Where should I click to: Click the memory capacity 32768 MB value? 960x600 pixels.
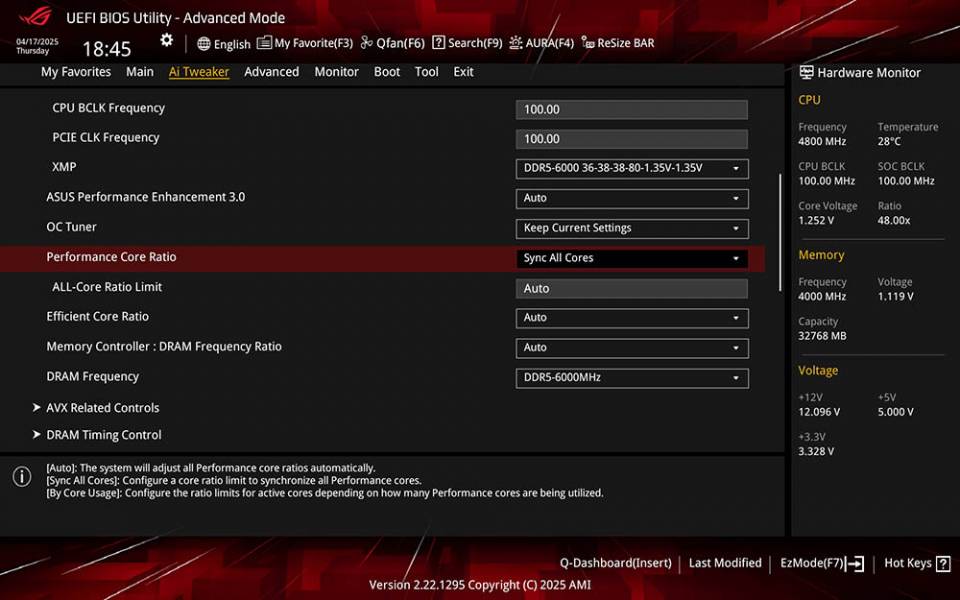[x=822, y=336]
